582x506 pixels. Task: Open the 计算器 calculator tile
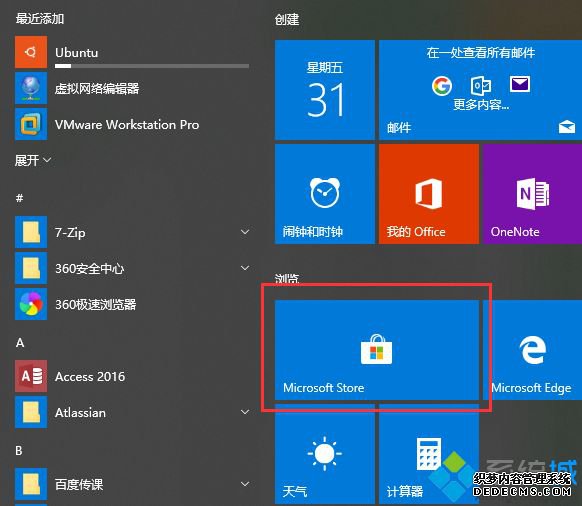[x=429, y=454]
